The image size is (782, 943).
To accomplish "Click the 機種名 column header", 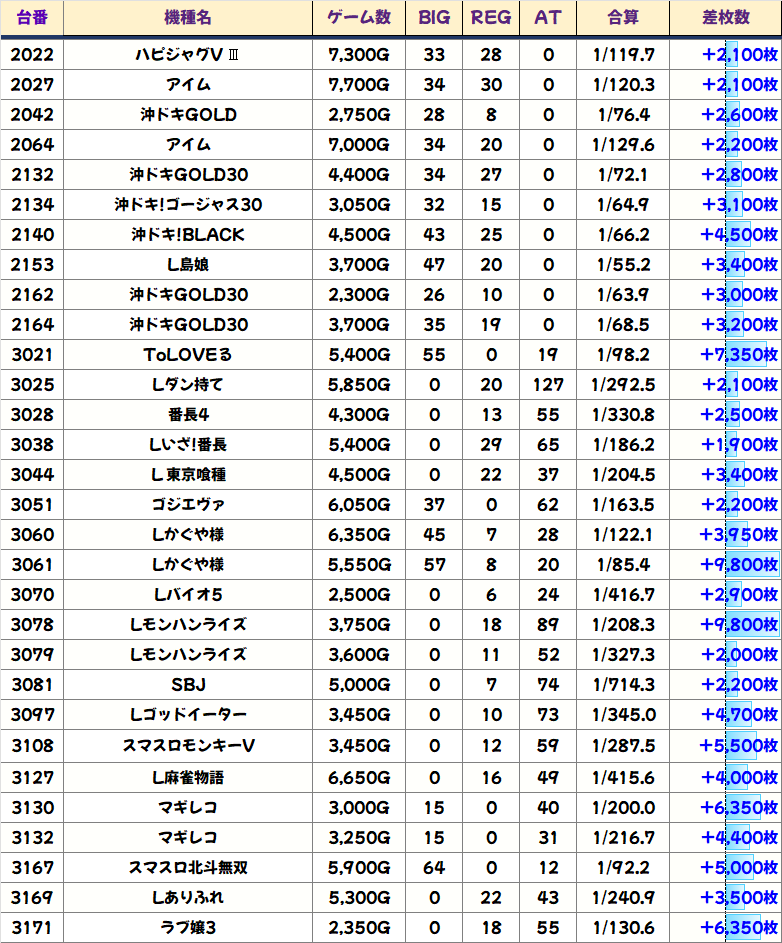I will coord(188,17).
